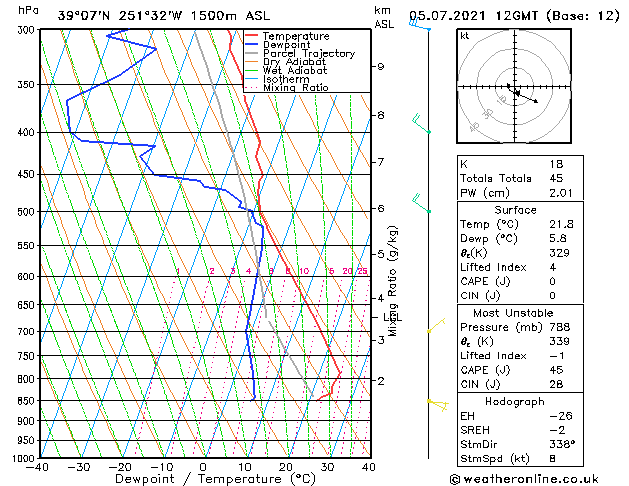Viewport: 629px width, 486px height.
Task: Click the 'Dry Adiabat' legend entry
Action: tap(294, 62)
